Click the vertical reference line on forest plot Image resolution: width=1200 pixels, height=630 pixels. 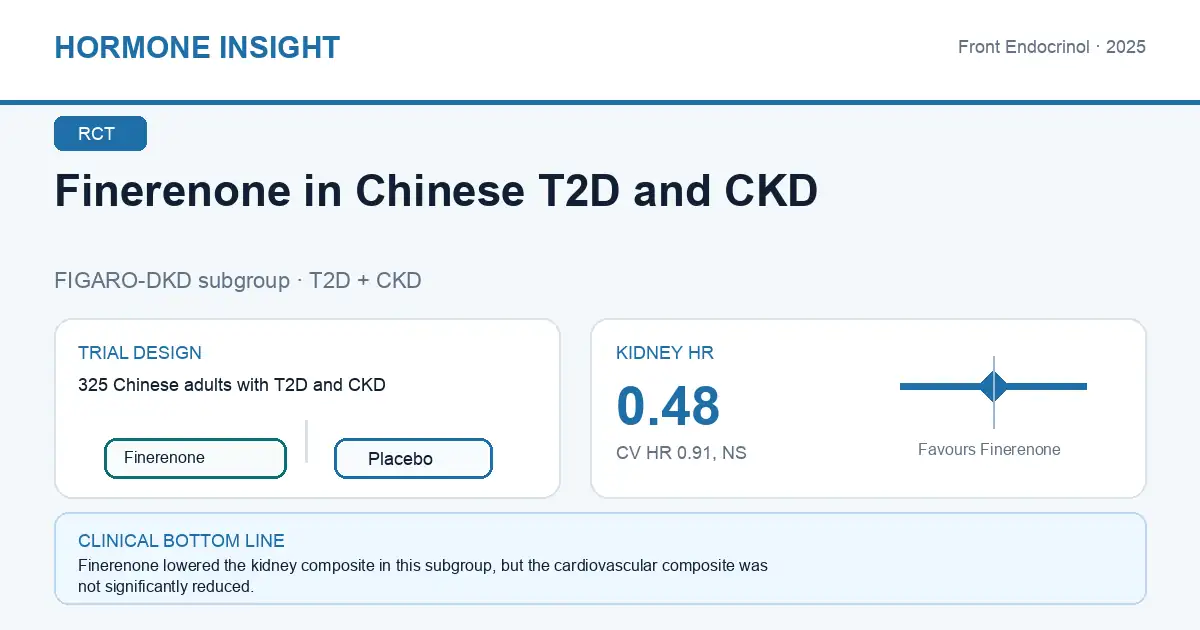click(x=994, y=392)
